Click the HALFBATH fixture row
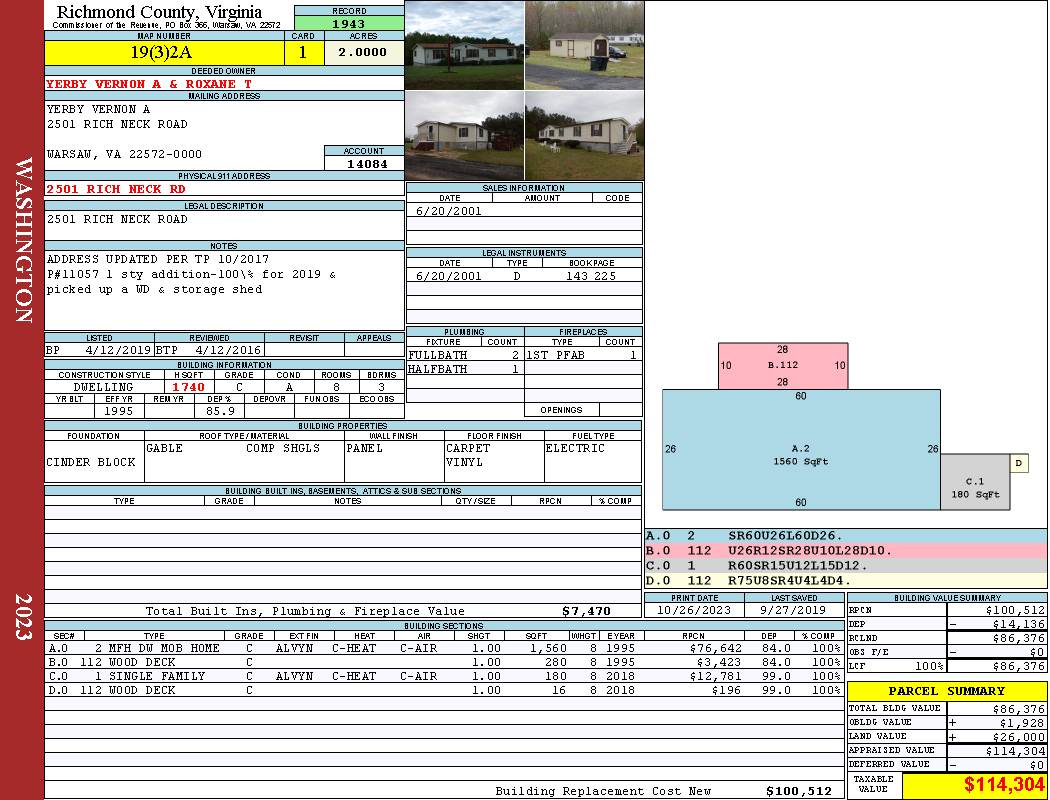The width and height of the screenshot is (1050, 800). pyautogui.click(x=465, y=369)
